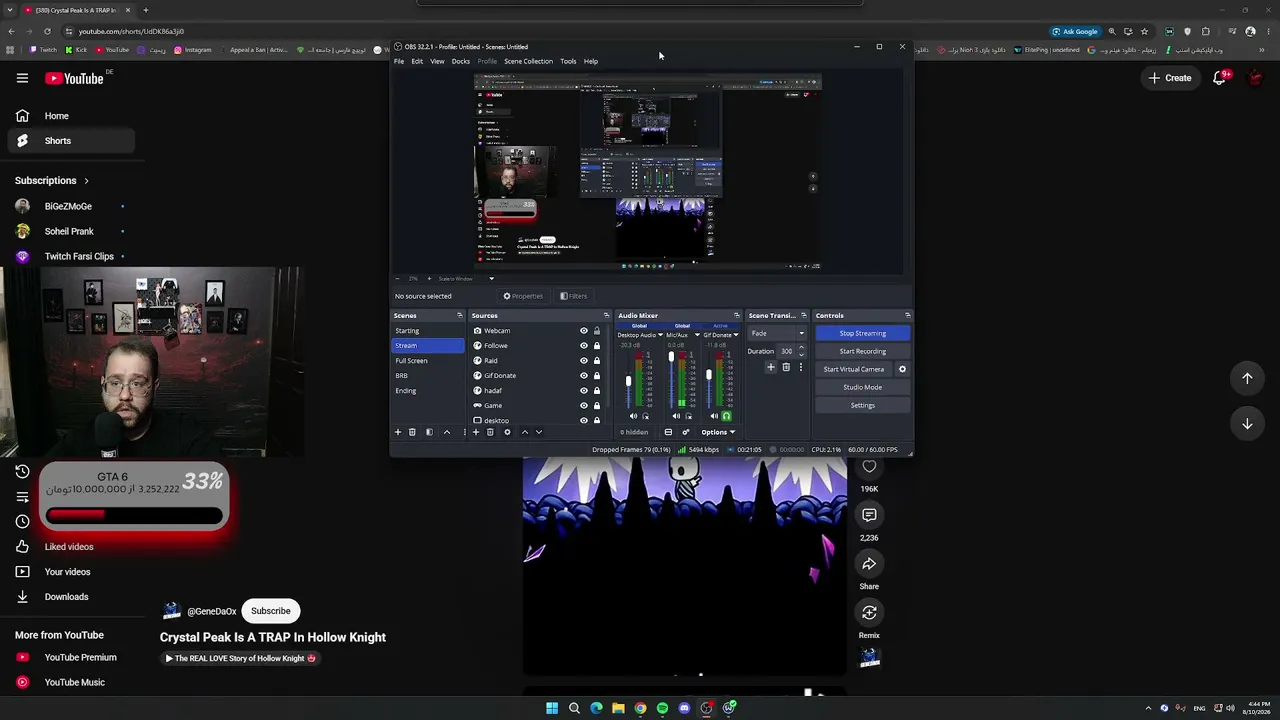Add a scene transition with plus icon
Image resolution: width=1280 pixels, height=720 pixels.
pyautogui.click(x=771, y=368)
